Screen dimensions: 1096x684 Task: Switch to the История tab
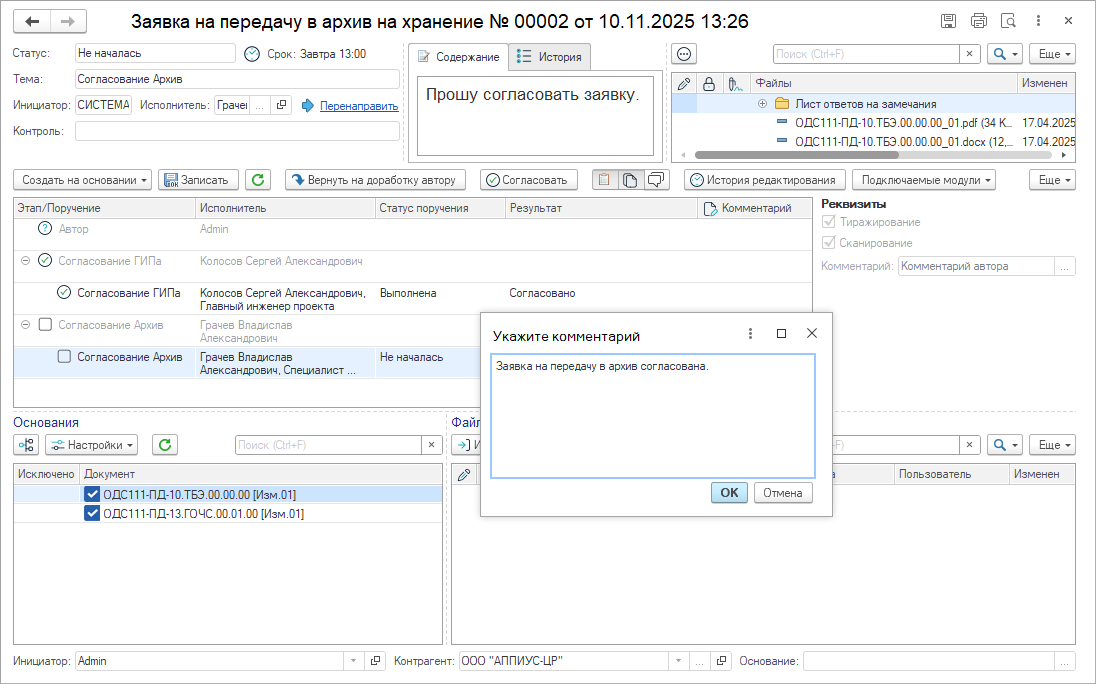point(549,57)
